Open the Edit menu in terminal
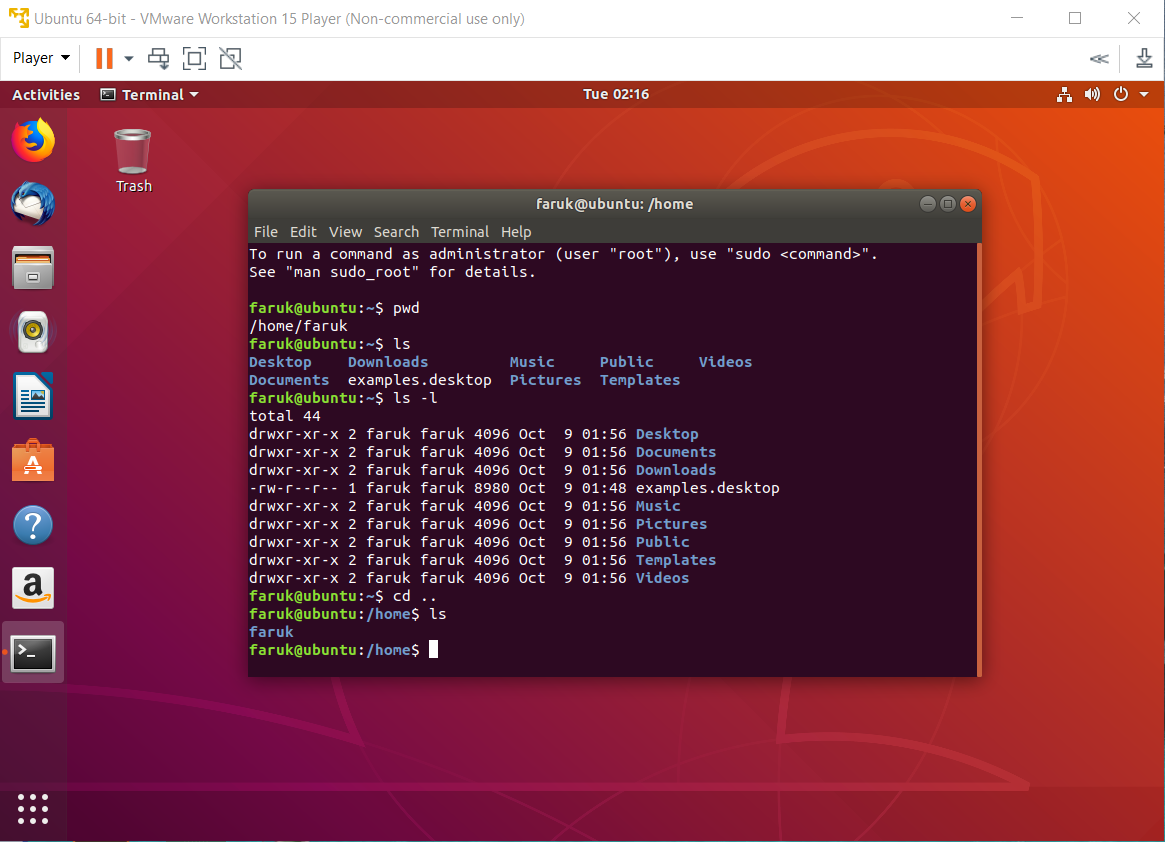This screenshot has width=1165, height=842. (303, 232)
